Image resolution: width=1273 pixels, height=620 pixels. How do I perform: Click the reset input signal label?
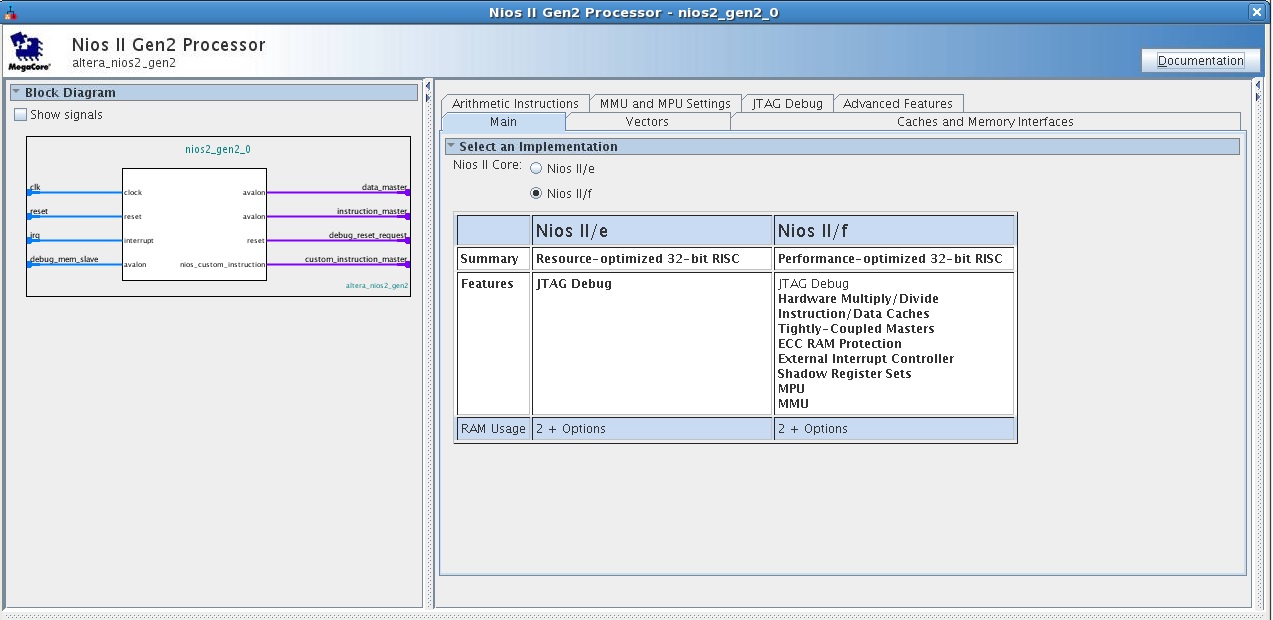38,211
